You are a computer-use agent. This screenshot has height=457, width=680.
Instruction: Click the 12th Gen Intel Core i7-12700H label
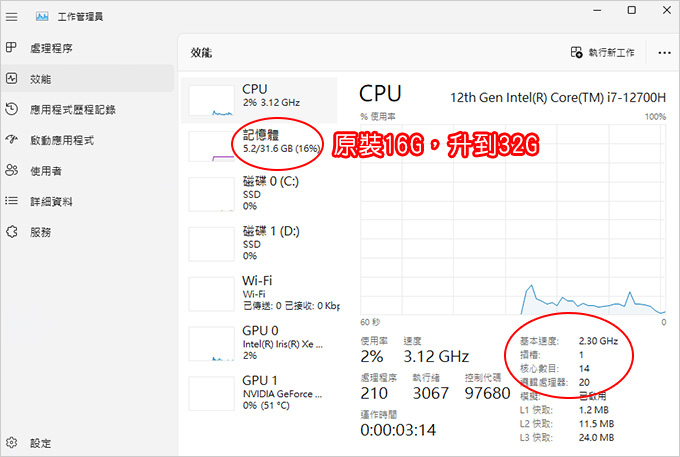pyautogui.click(x=558, y=98)
